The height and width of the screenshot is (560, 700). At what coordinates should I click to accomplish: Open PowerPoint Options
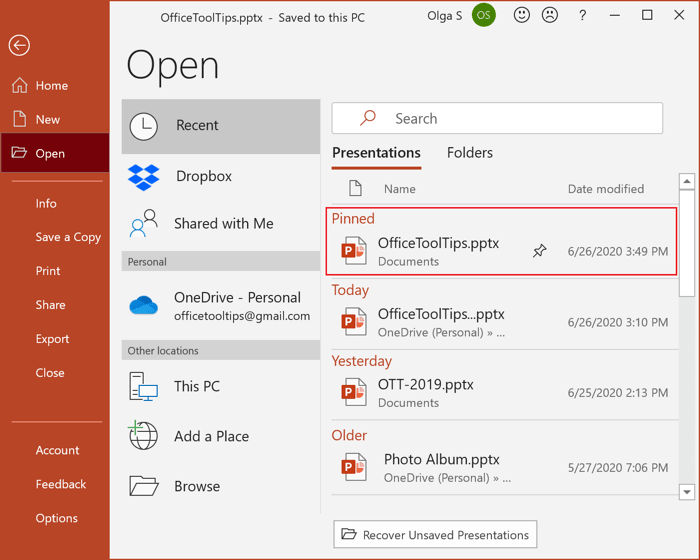(55, 518)
